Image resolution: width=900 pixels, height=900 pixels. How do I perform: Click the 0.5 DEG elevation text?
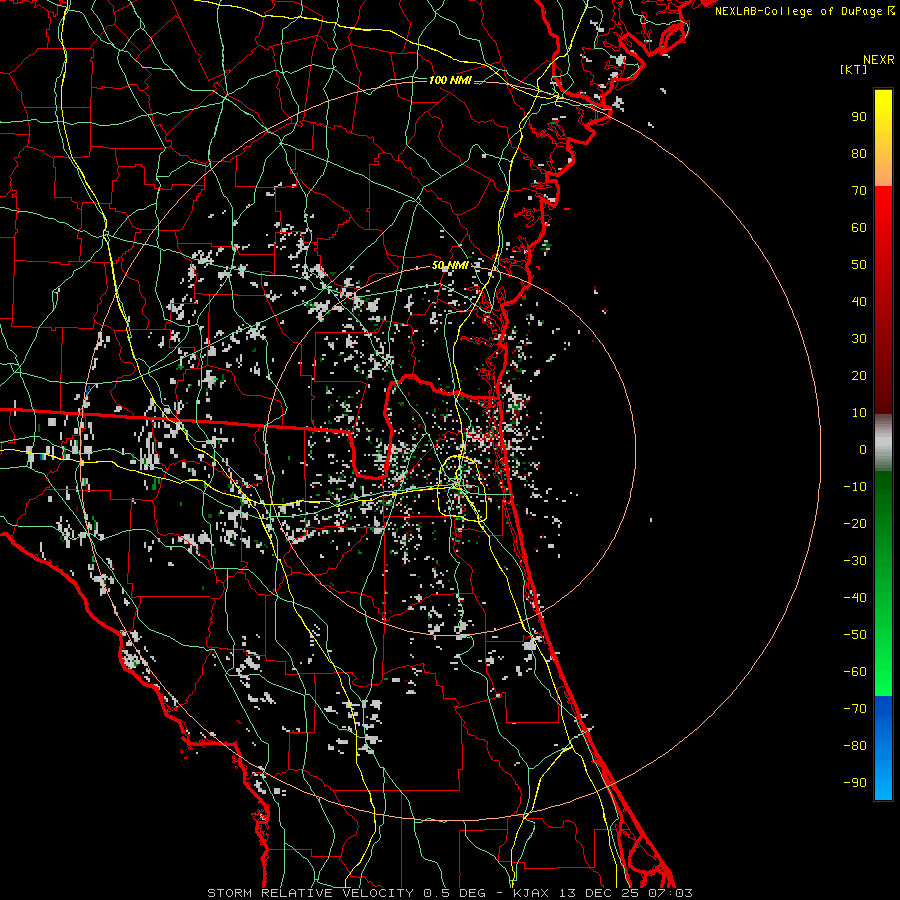tap(455, 893)
